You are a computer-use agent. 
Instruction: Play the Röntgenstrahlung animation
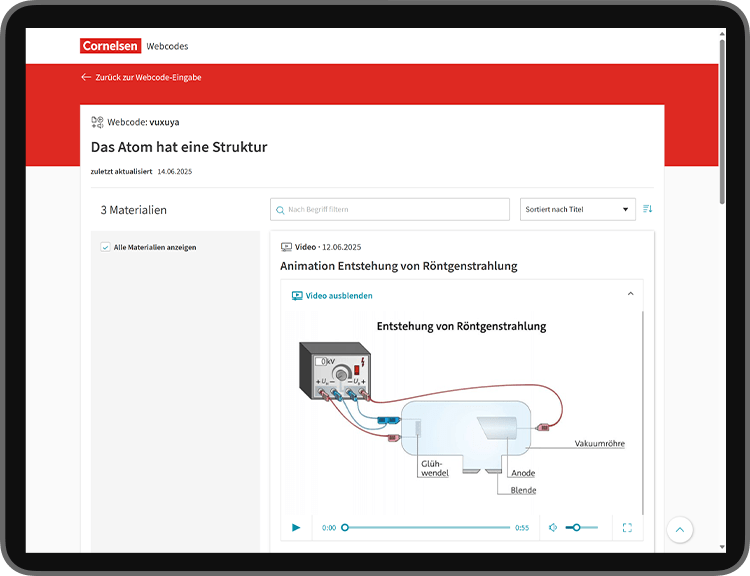[x=296, y=528]
